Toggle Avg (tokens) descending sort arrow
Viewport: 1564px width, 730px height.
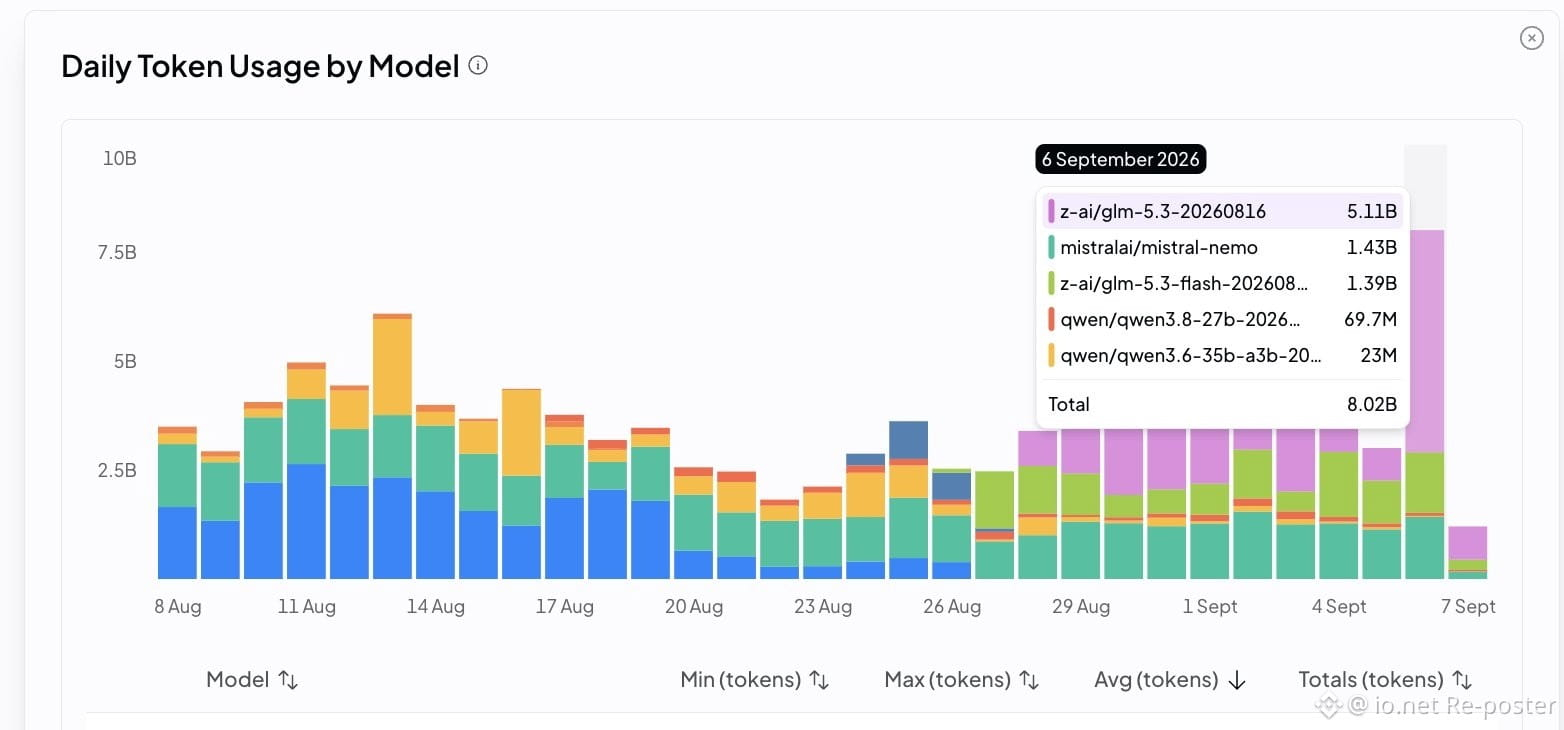click(x=1236, y=680)
